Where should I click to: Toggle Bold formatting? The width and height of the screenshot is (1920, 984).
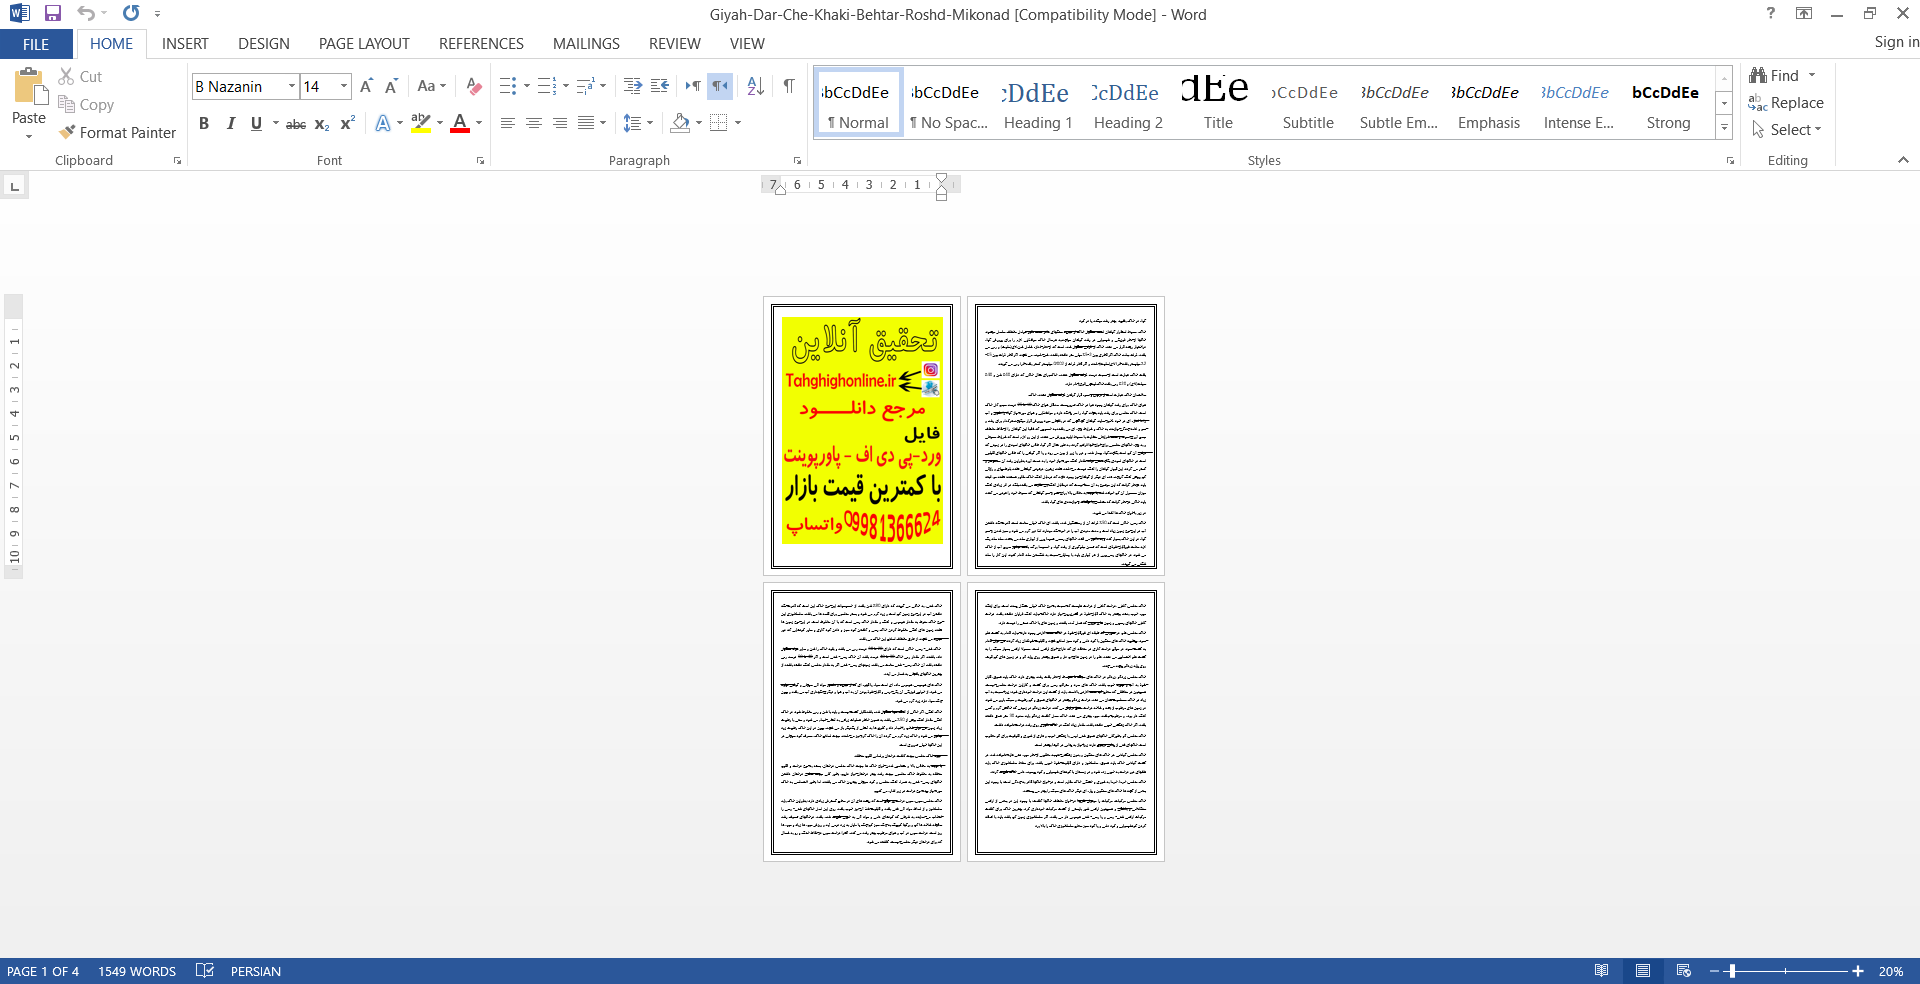pos(204,123)
